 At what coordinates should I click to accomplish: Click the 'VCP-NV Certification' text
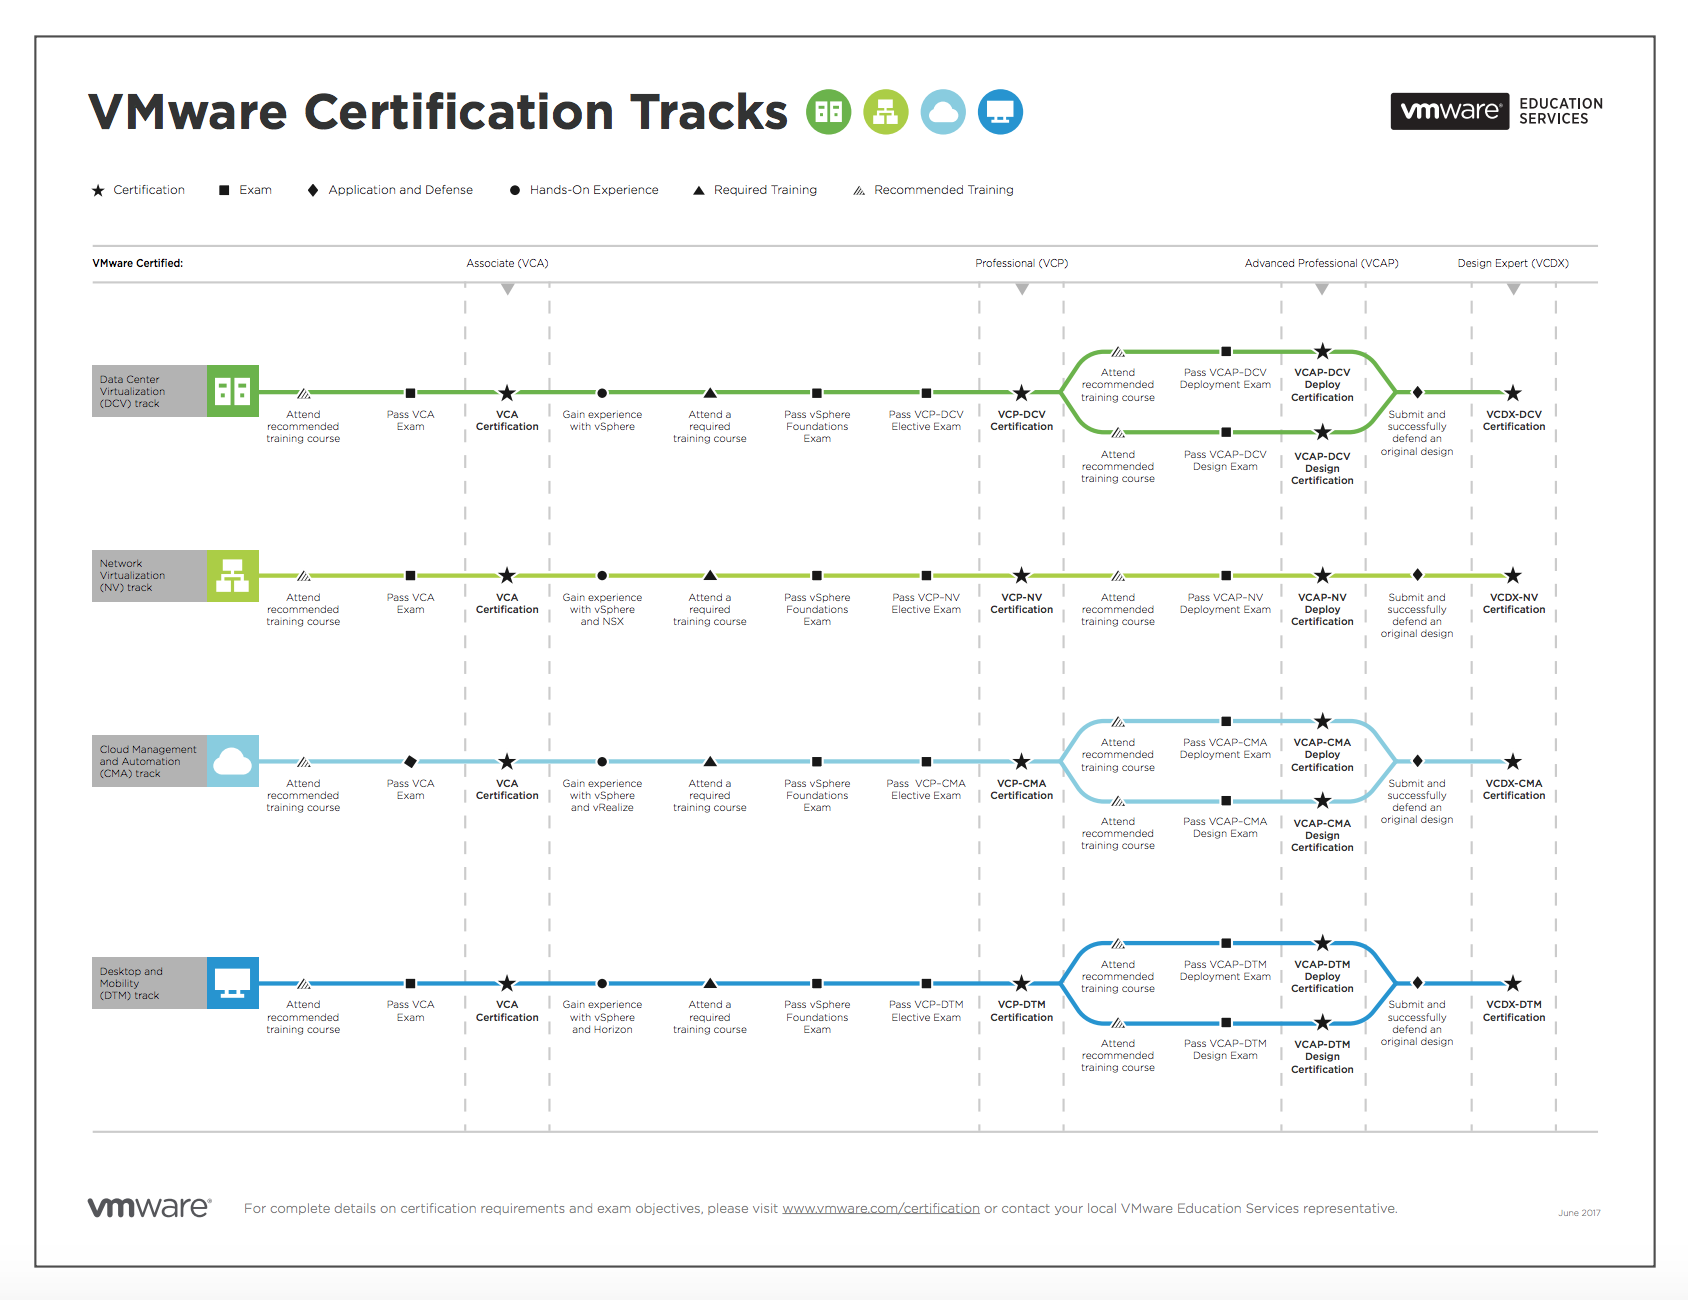click(1022, 604)
